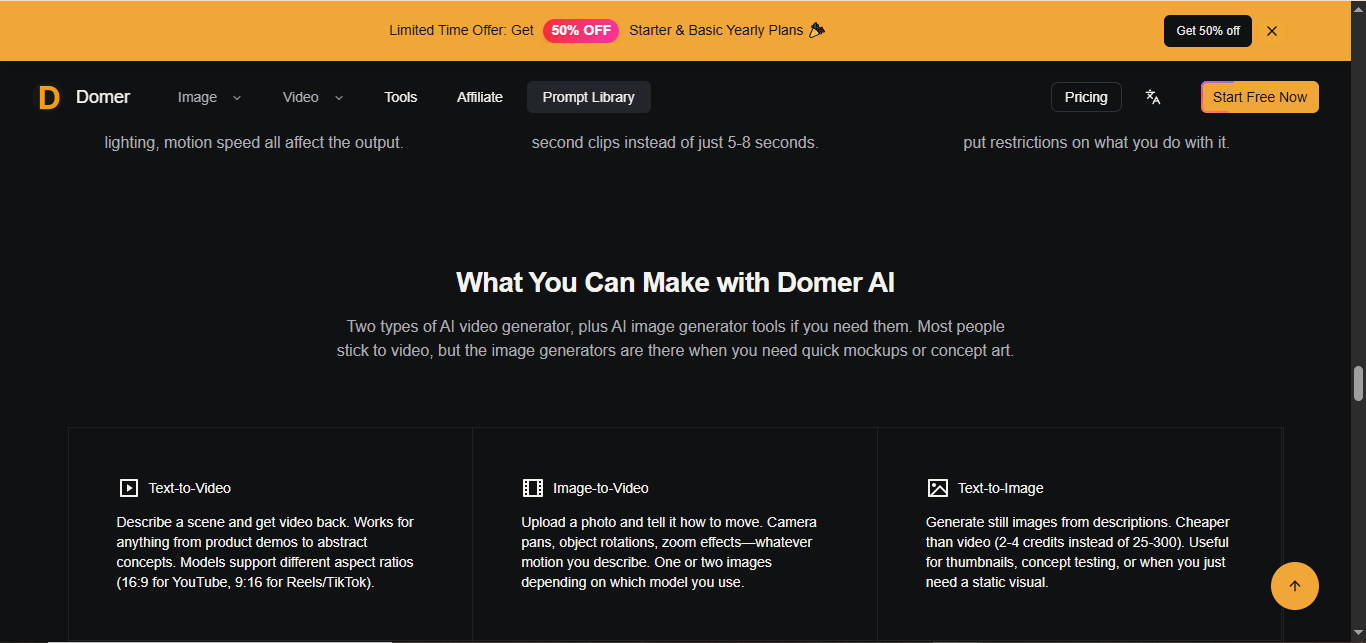1366x643 pixels.
Task: Click the Text-to-Image picture icon
Action: click(937, 488)
